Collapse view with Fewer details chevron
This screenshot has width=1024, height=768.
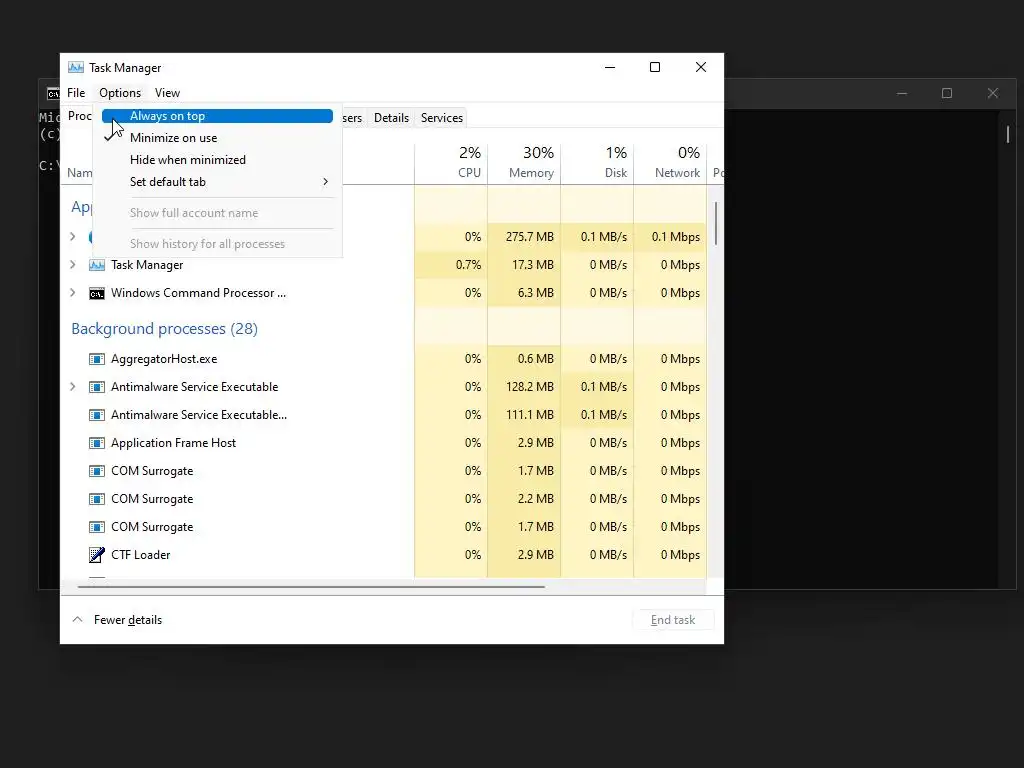click(x=78, y=620)
